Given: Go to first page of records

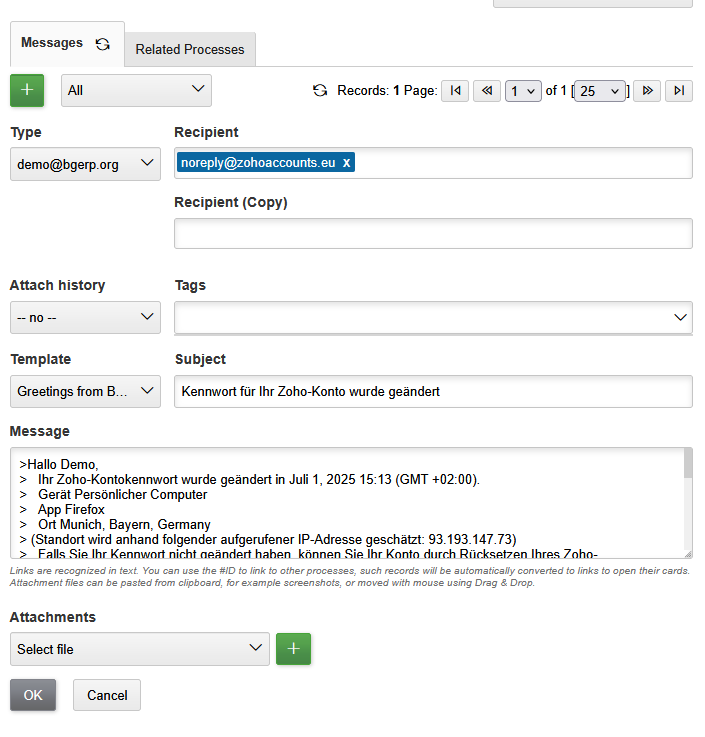Looking at the screenshot, I should click(455, 91).
